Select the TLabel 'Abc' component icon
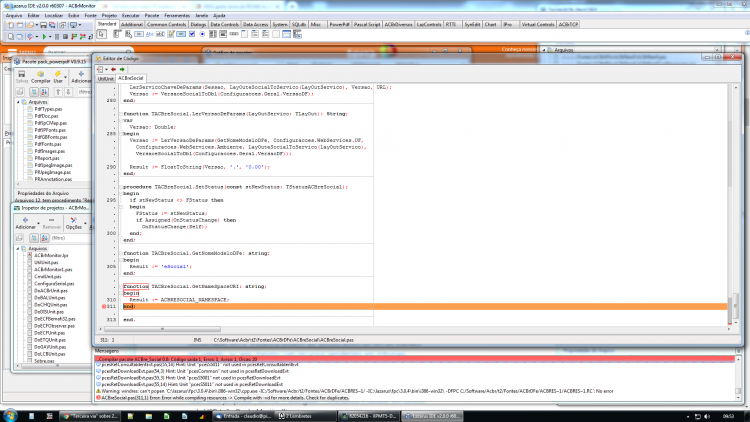 (149, 34)
